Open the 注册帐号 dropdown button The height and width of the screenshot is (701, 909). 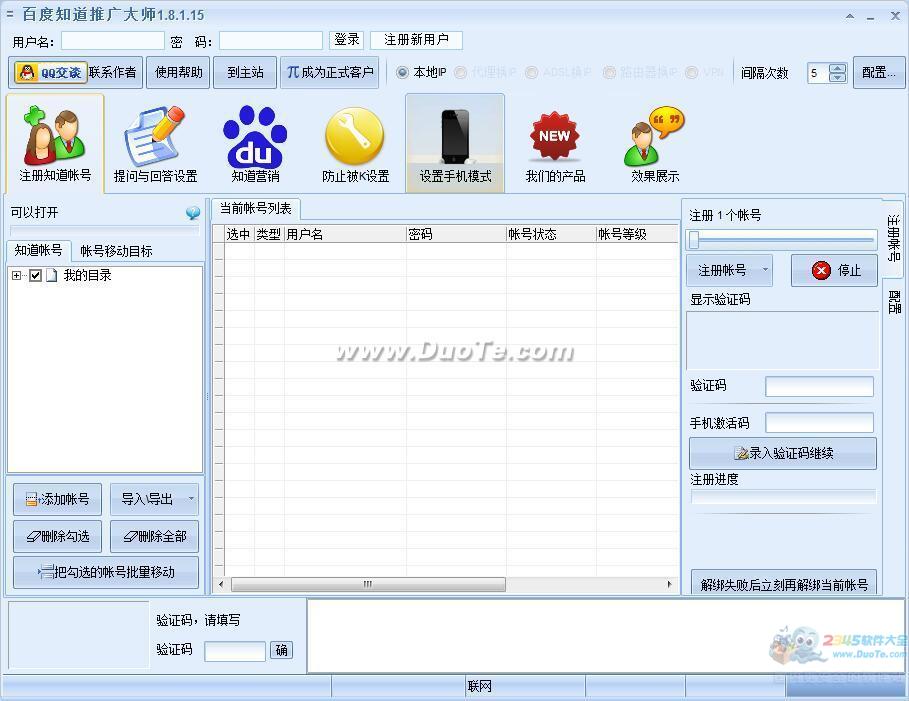click(729, 270)
